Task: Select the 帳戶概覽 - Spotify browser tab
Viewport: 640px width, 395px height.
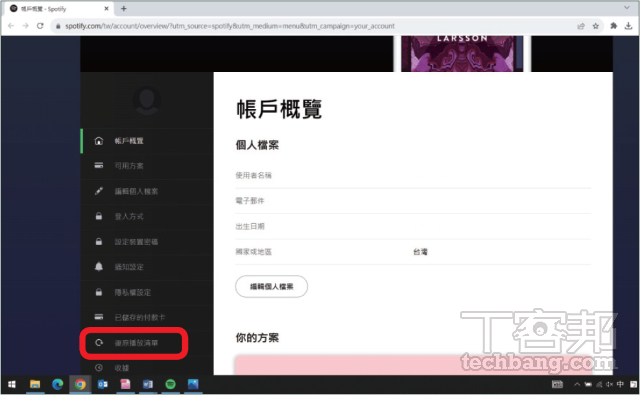Action: 59,9
